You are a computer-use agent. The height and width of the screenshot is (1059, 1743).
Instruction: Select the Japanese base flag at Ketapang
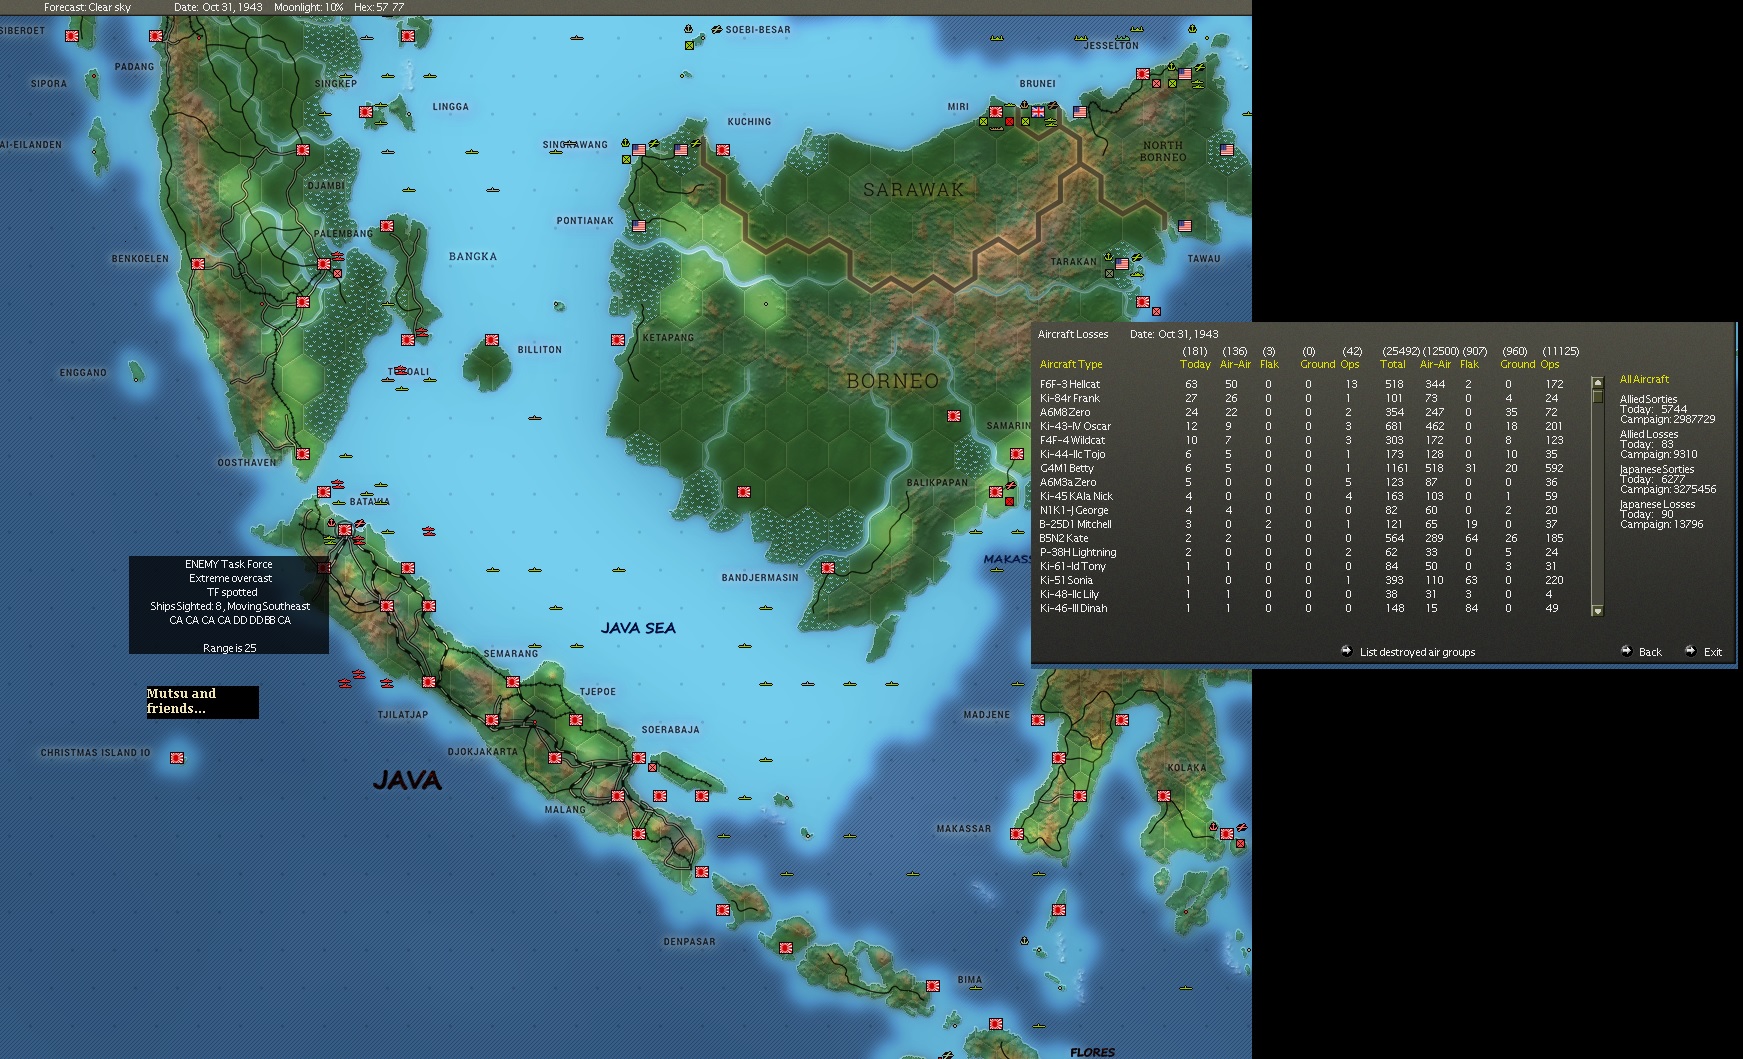(618, 340)
